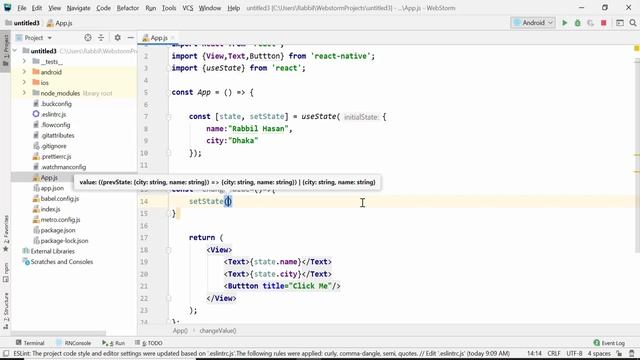
Task: Open Project panel settings gear
Action: click(x=118, y=38)
